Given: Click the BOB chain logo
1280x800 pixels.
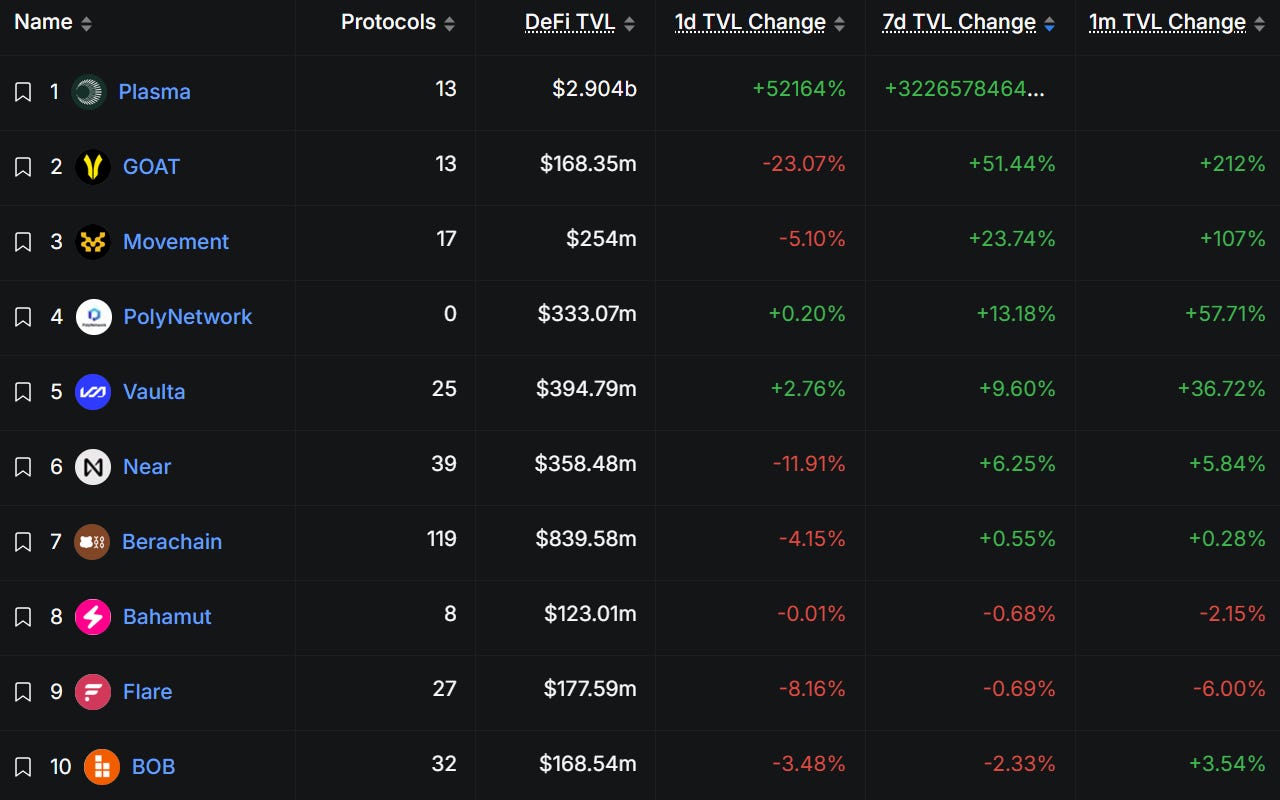Looking at the screenshot, I should 102,767.
